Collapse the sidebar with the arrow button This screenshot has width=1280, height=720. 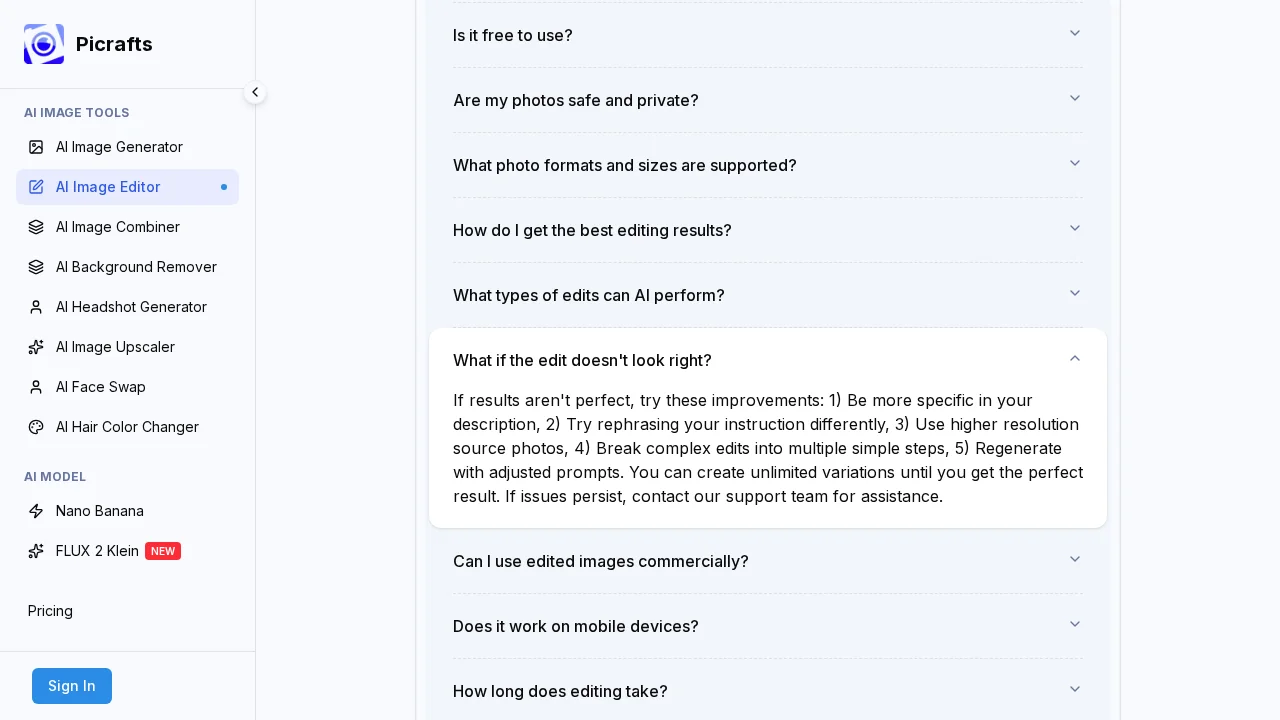255,92
